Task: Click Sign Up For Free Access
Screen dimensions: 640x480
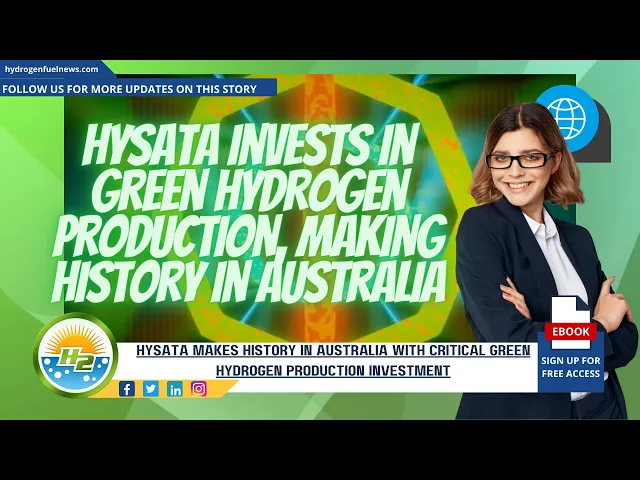Action: [571, 367]
